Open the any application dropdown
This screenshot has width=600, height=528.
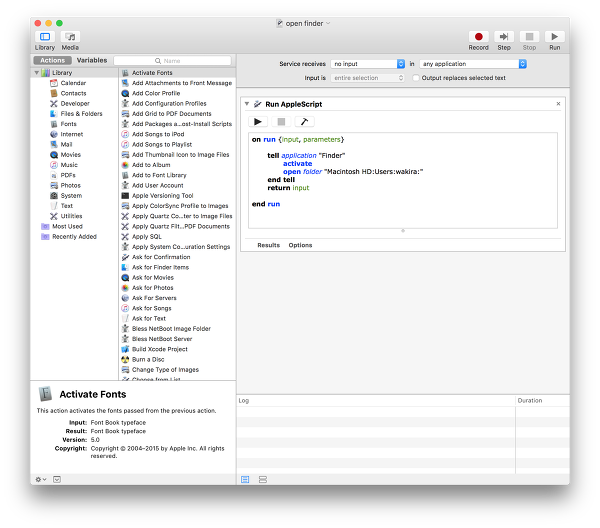click(473, 64)
